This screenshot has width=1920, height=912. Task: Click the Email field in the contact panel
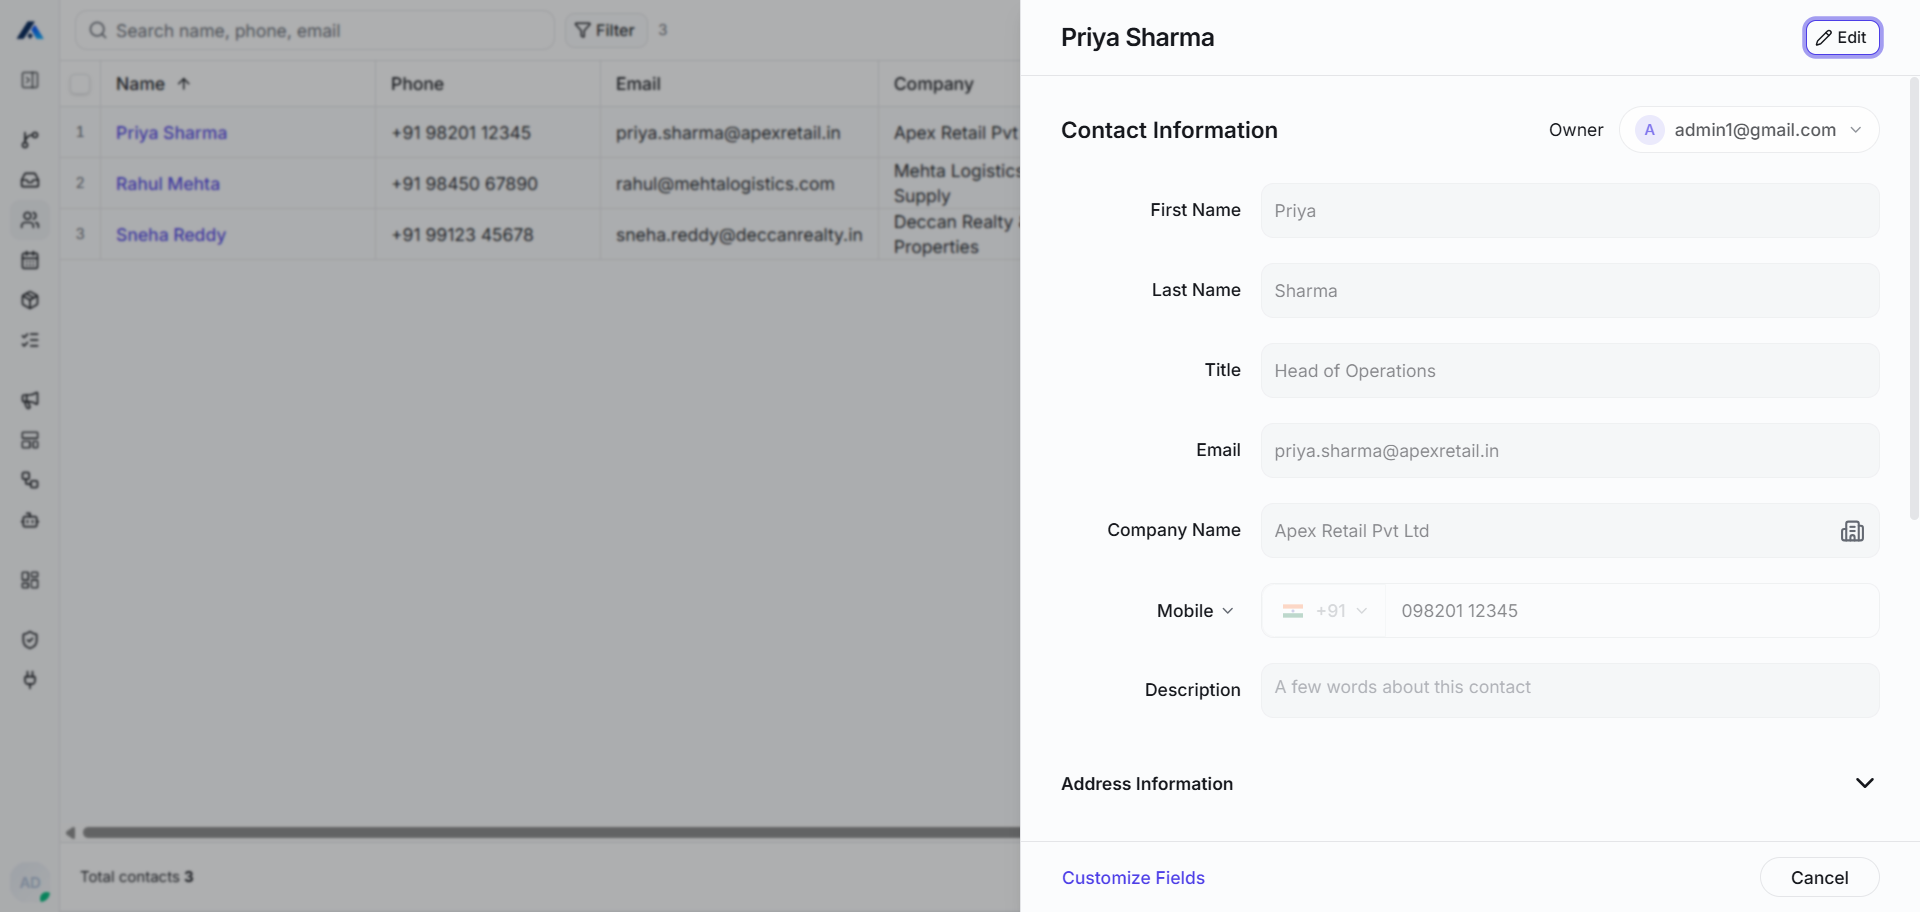1570,451
